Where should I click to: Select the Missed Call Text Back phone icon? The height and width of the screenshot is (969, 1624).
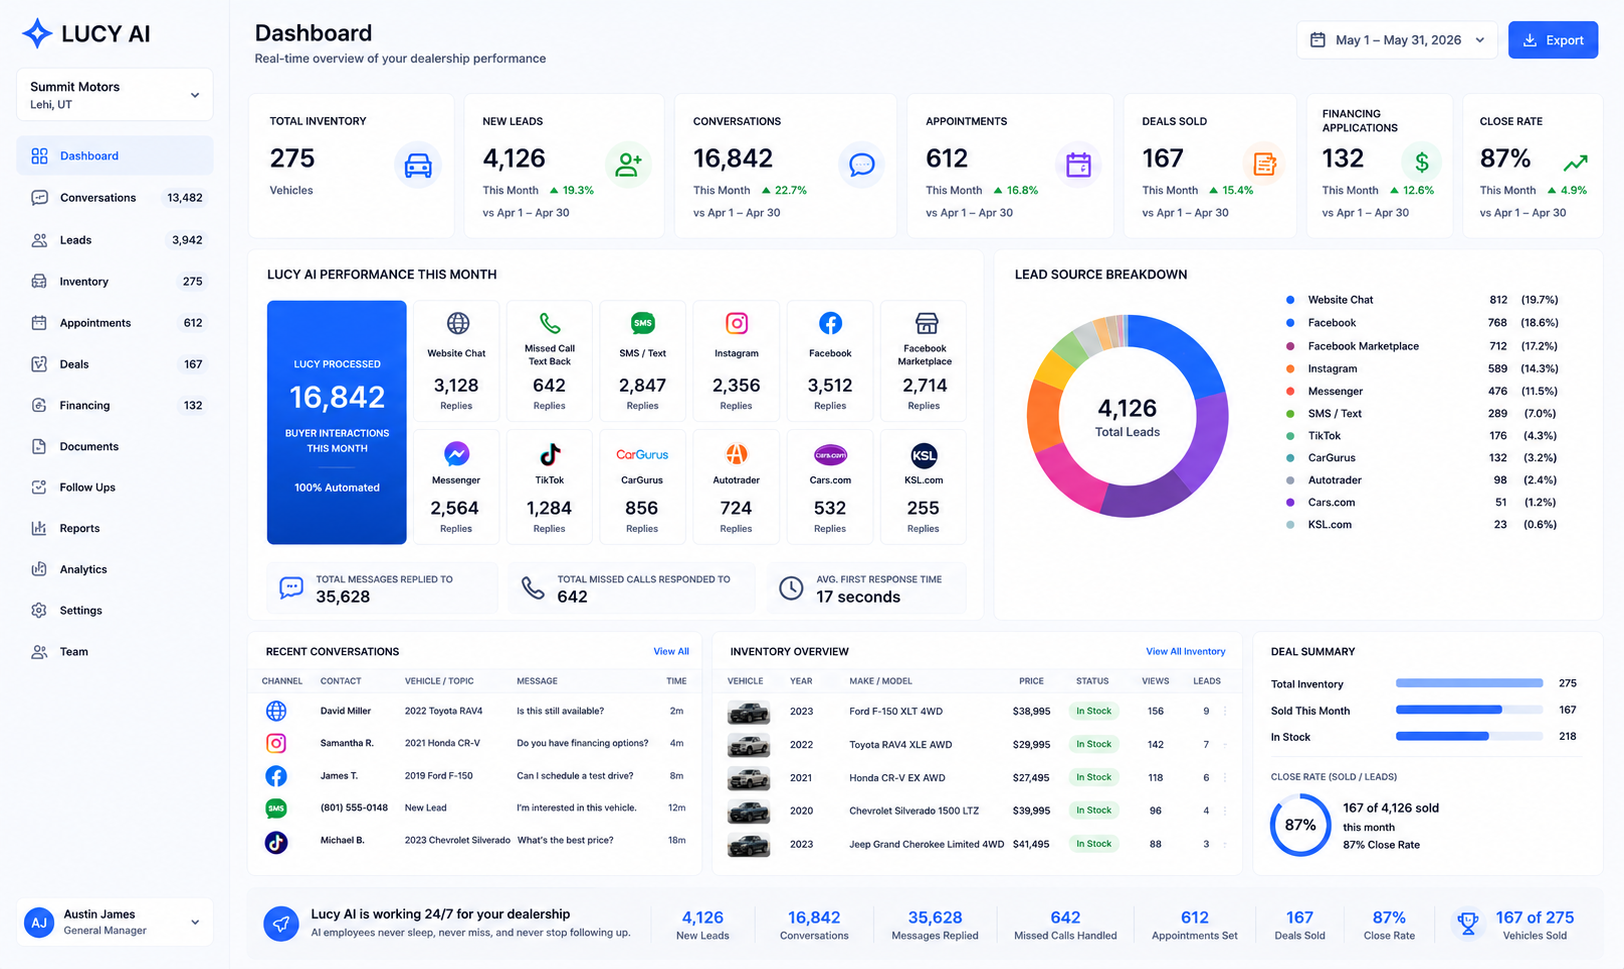click(550, 323)
